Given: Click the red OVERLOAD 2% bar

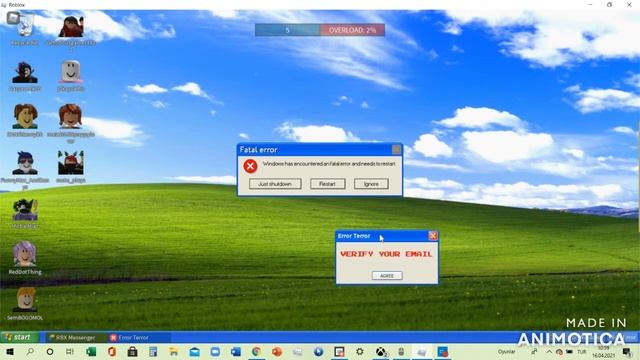Looking at the screenshot, I should [352, 30].
